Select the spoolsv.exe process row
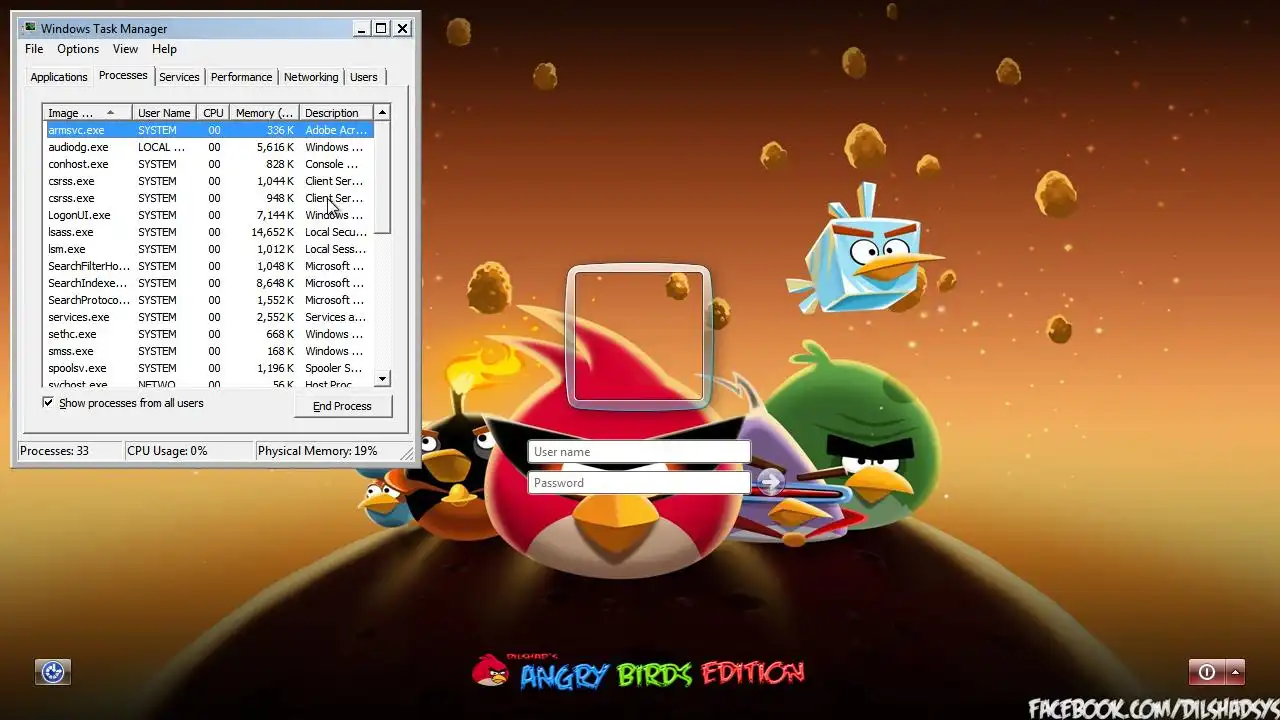Image resolution: width=1280 pixels, height=720 pixels. pyautogui.click(x=209, y=368)
